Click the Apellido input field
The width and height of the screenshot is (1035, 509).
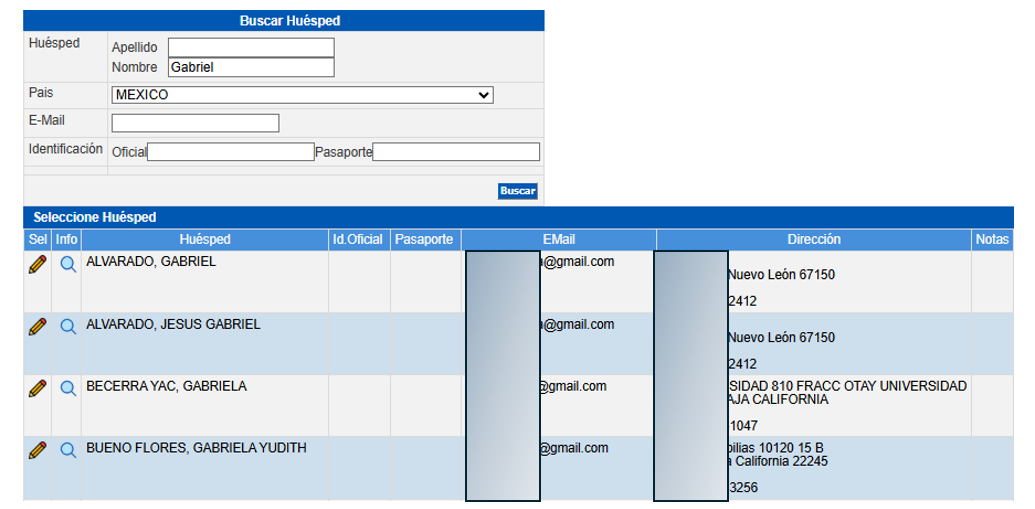click(x=251, y=47)
